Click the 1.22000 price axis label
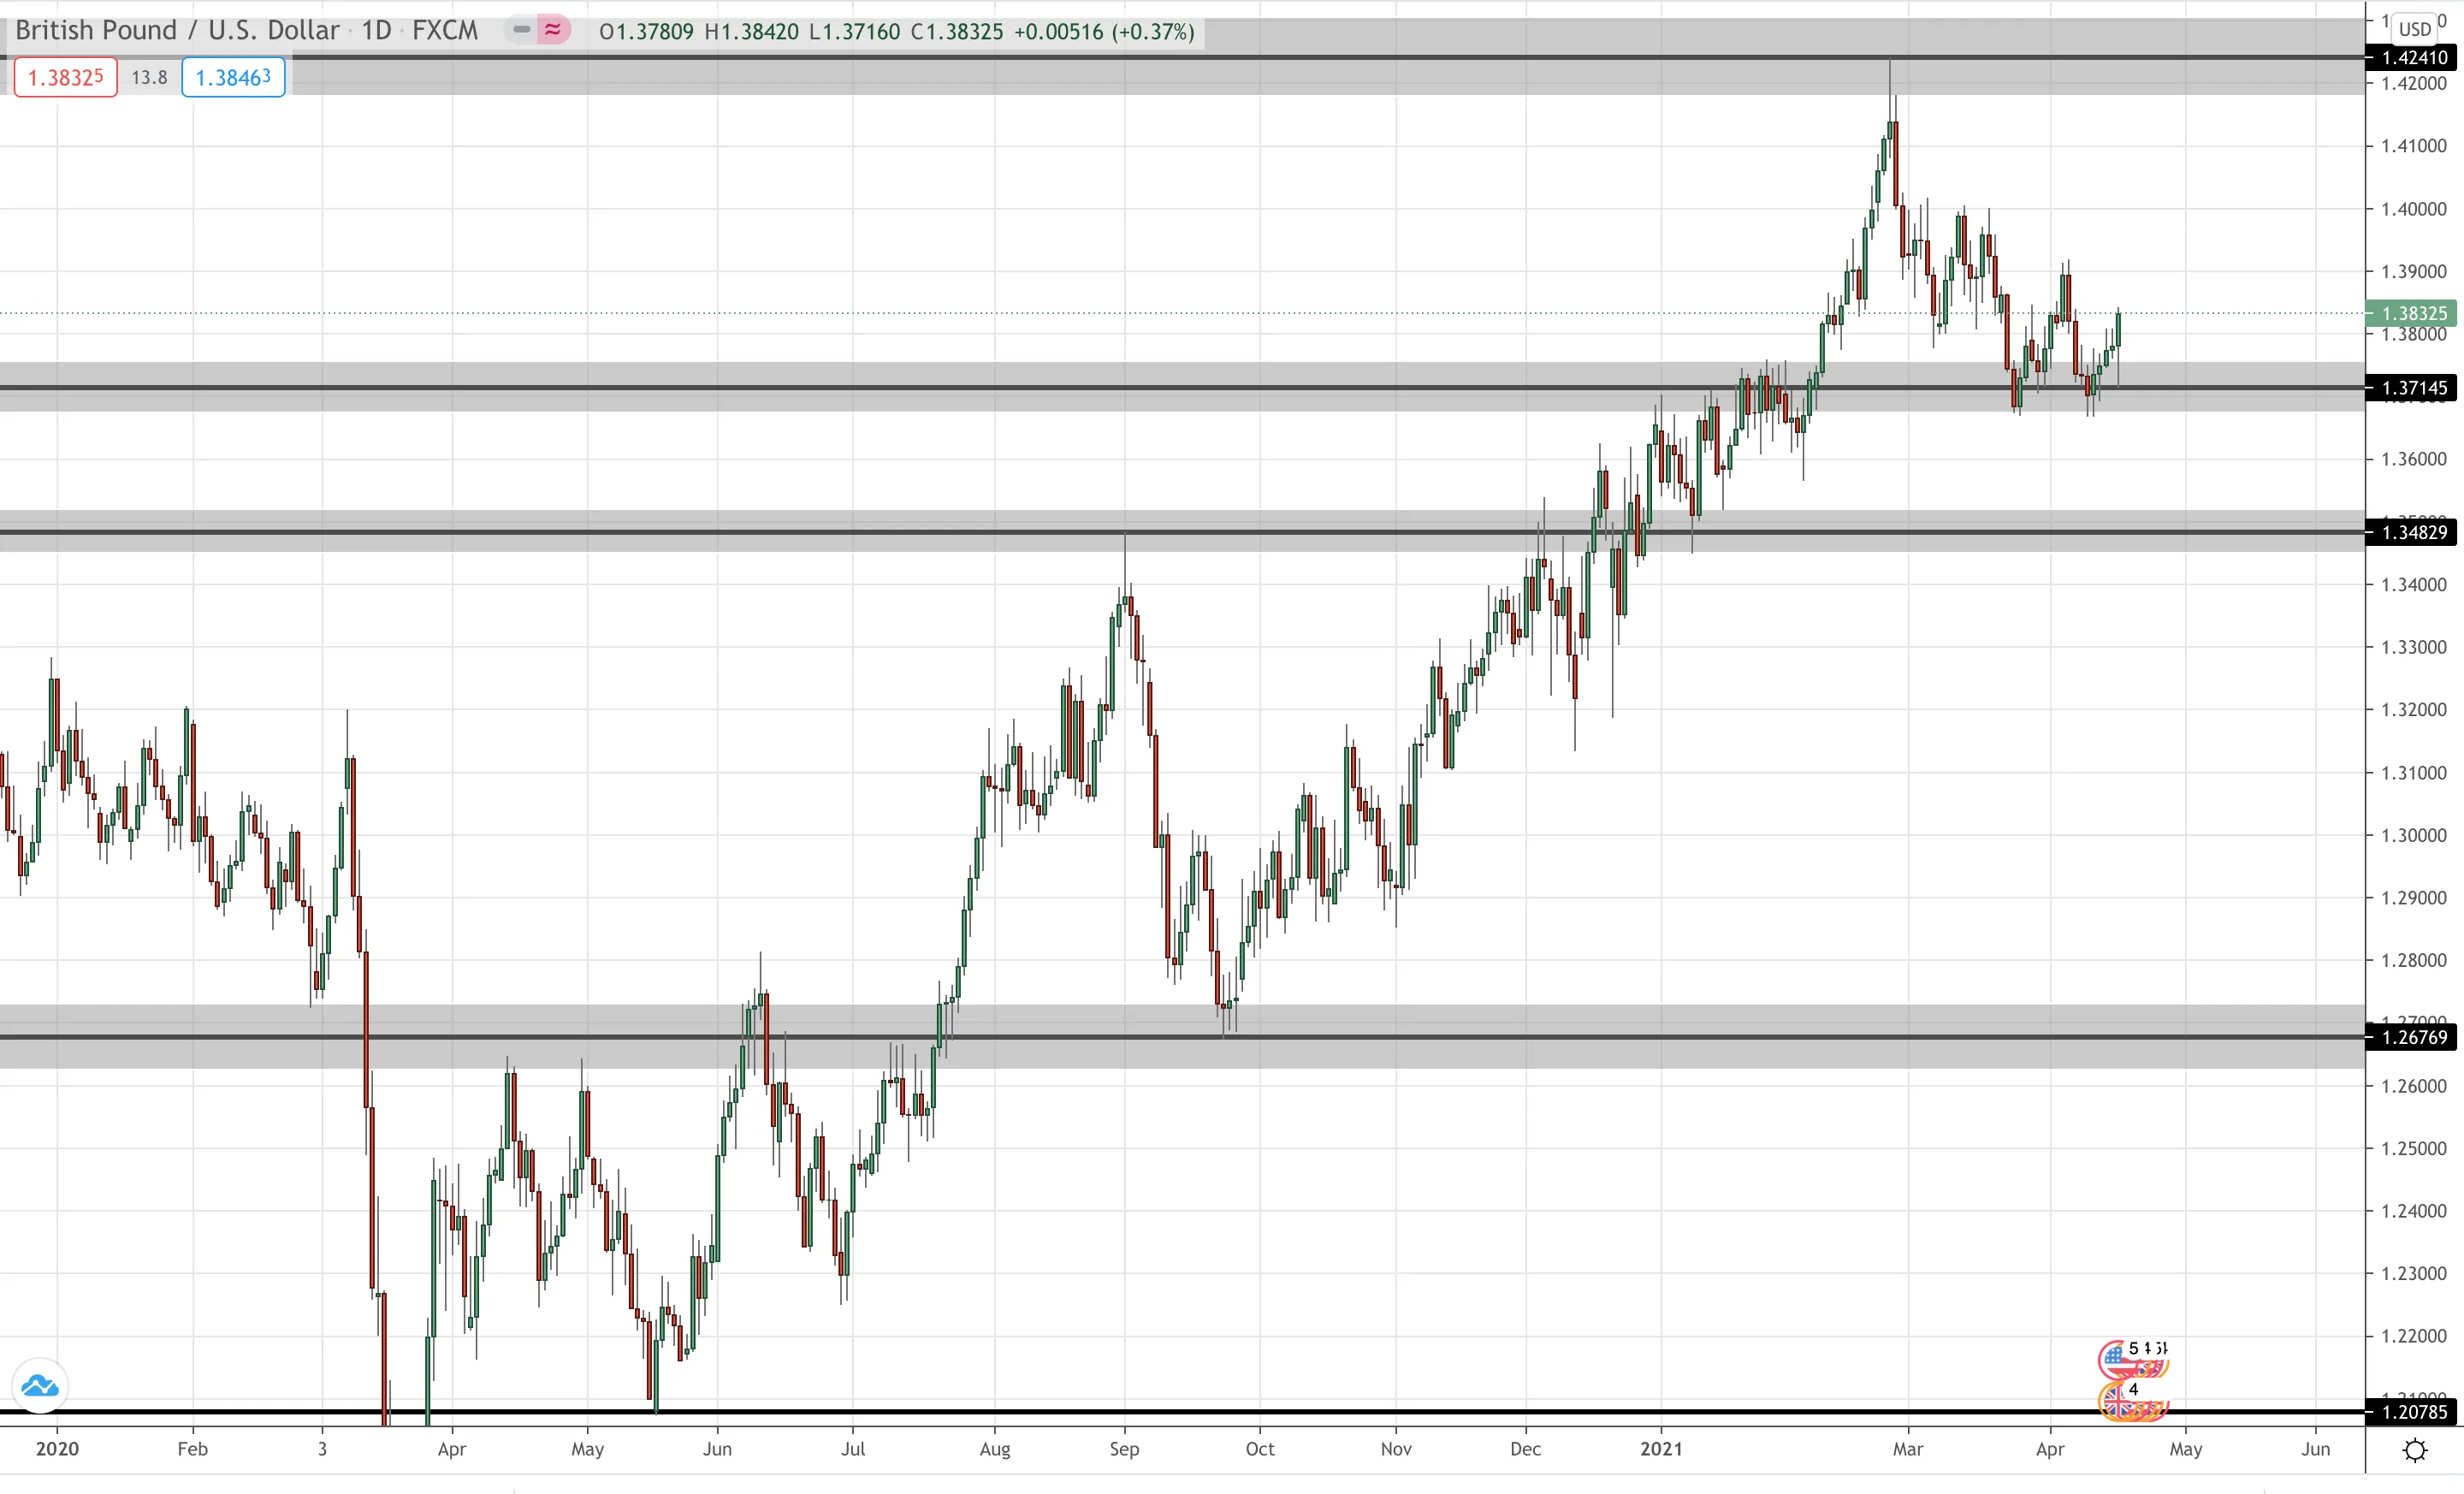Screen dimensions: 2464x1494 2413,1336
